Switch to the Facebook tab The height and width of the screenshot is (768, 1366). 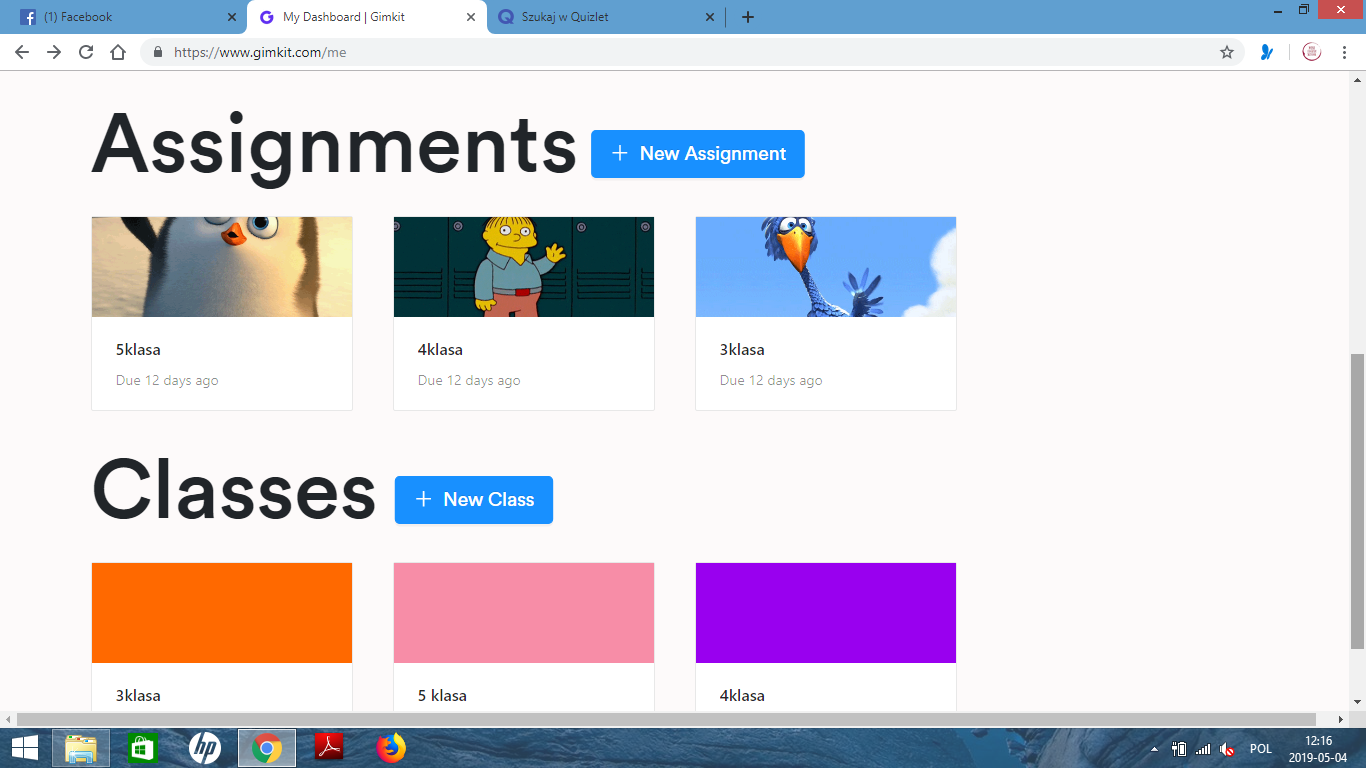120,16
